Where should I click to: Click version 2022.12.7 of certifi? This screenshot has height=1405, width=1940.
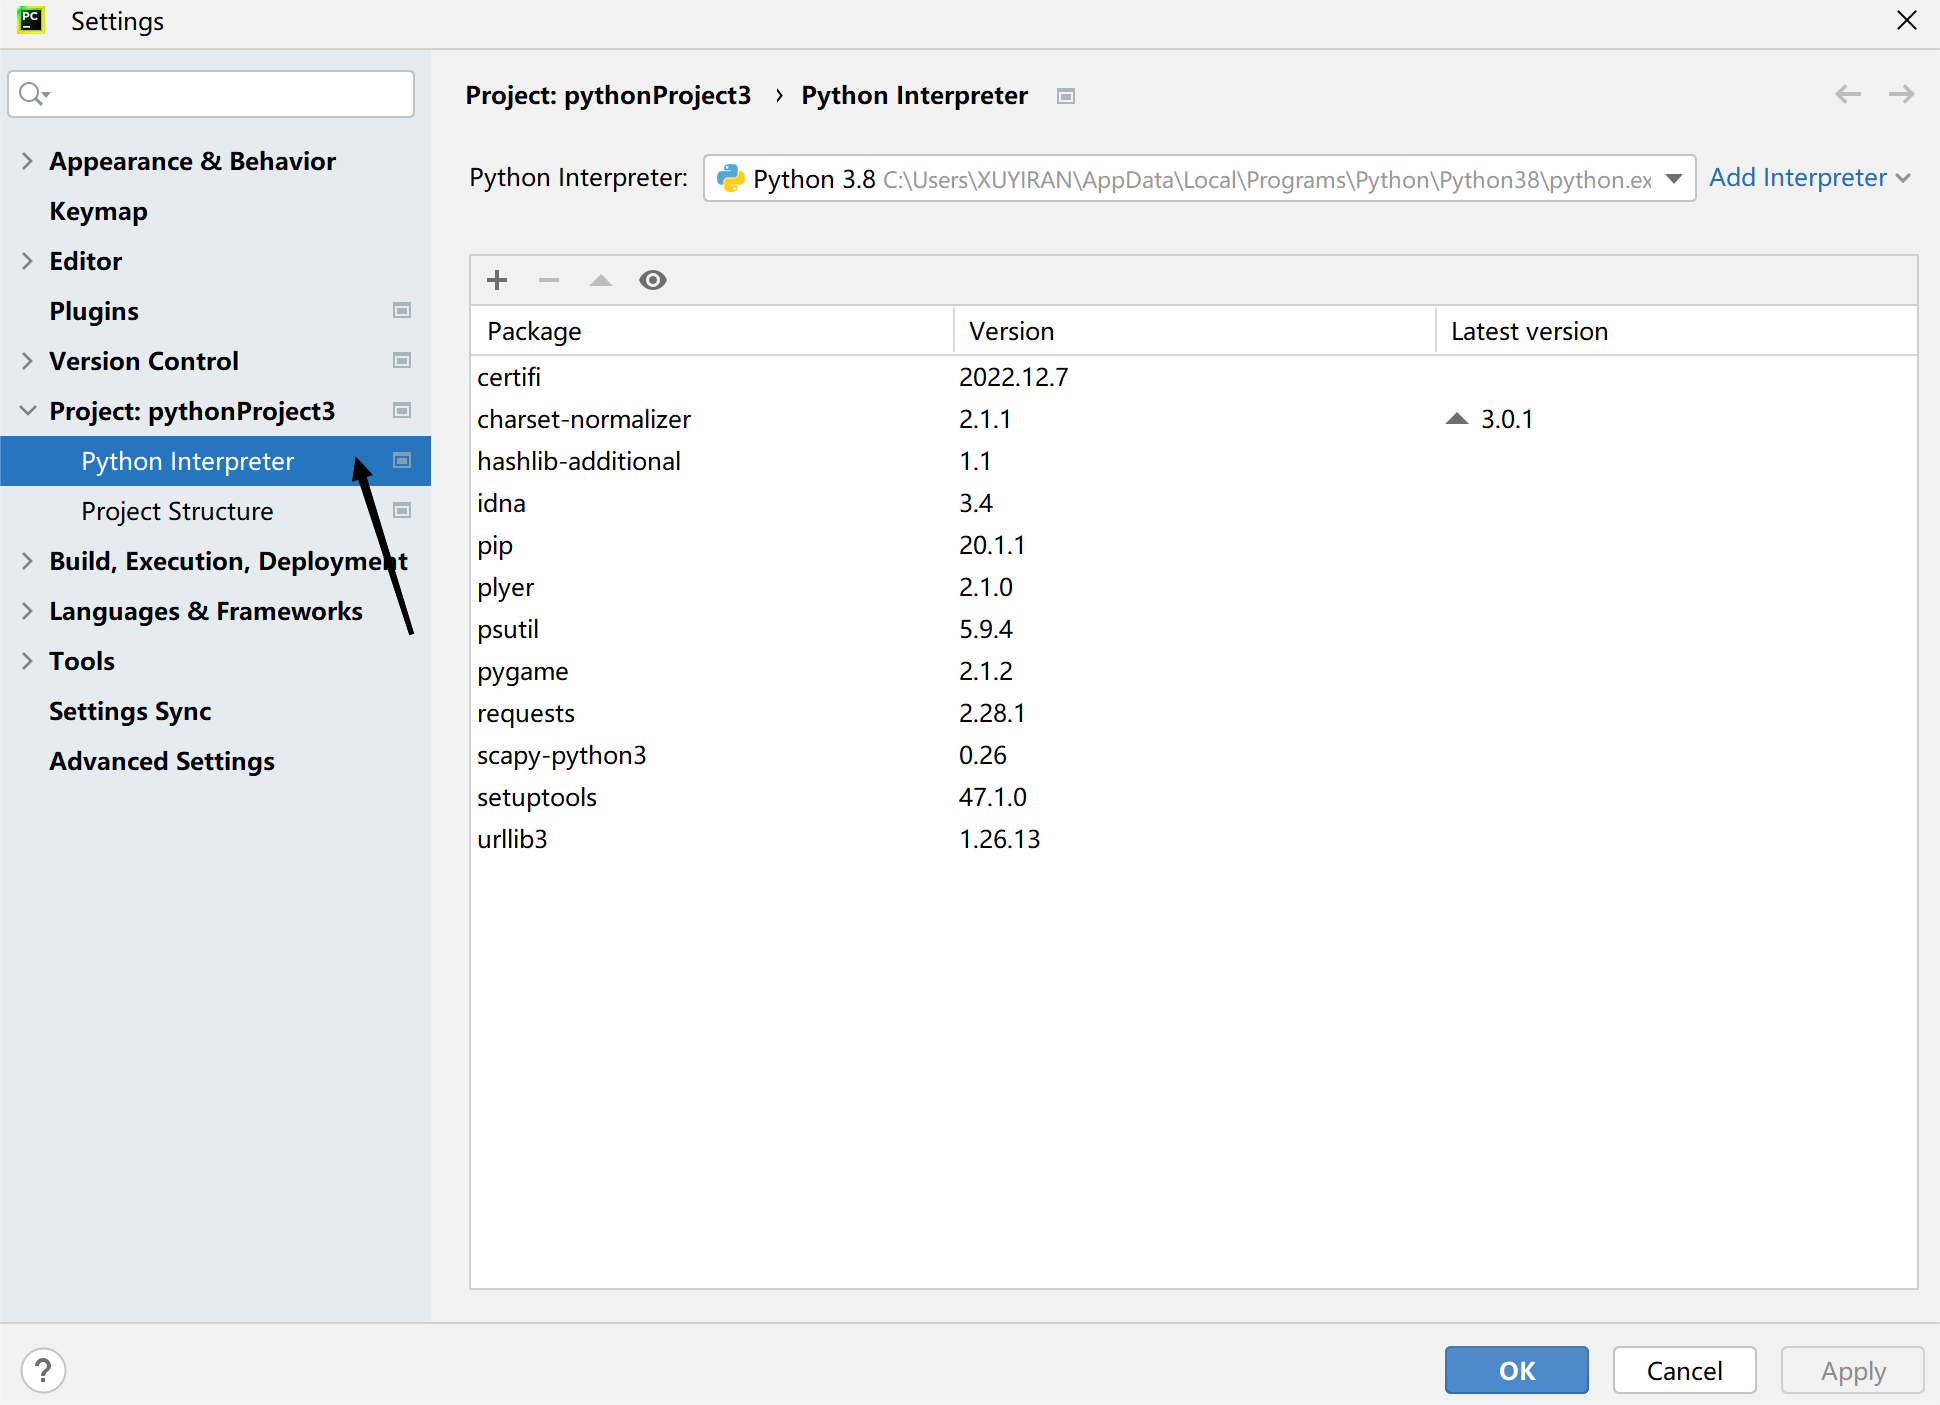1014,377
